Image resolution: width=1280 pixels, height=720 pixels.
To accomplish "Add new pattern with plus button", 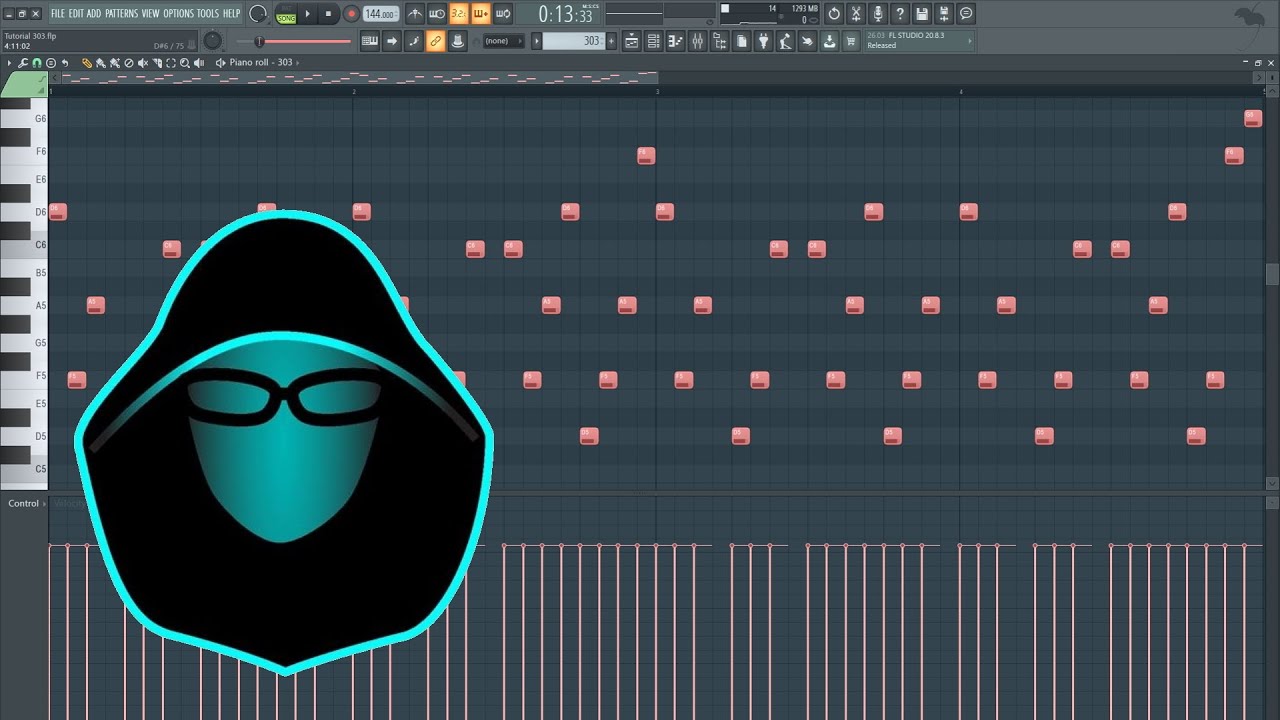I will pos(611,41).
